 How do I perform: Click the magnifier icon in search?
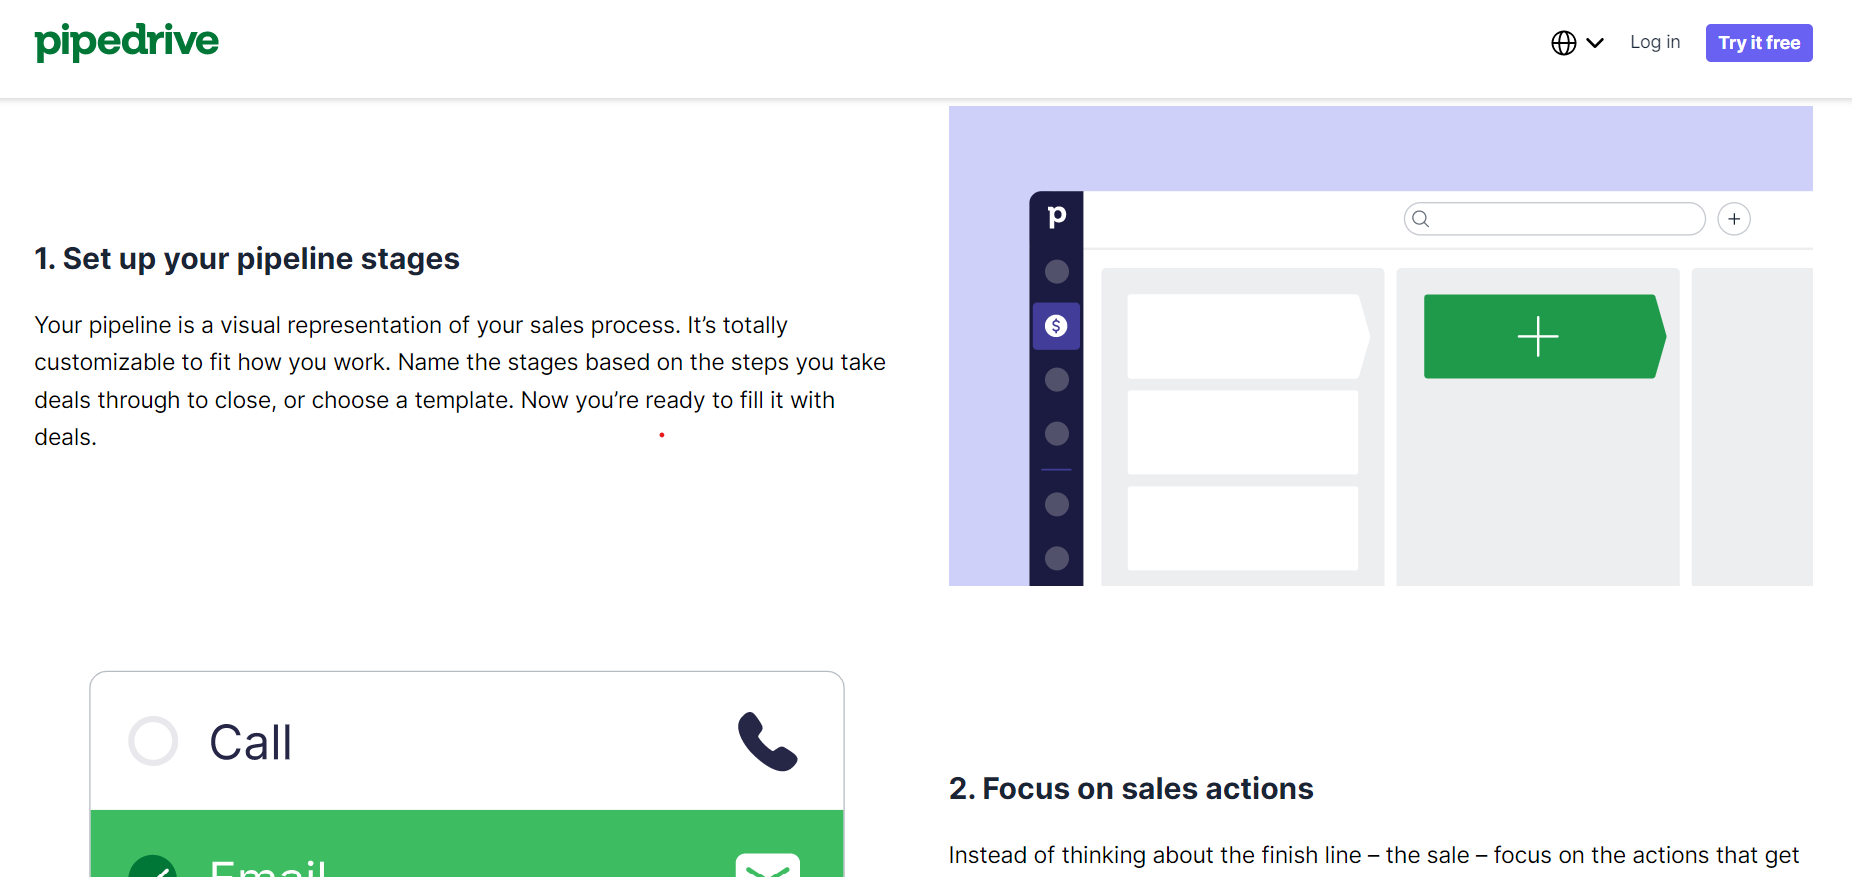coord(1421,219)
